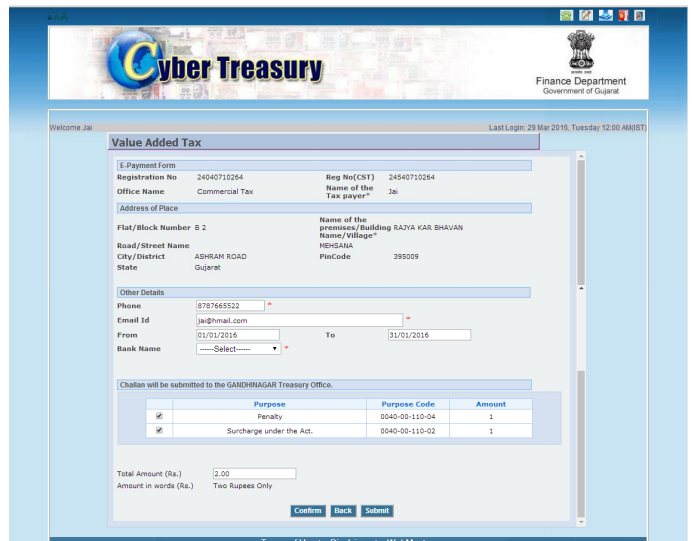The width and height of the screenshot is (693, 541).
Task: Click the Confirm button
Action: coord(308,511)
